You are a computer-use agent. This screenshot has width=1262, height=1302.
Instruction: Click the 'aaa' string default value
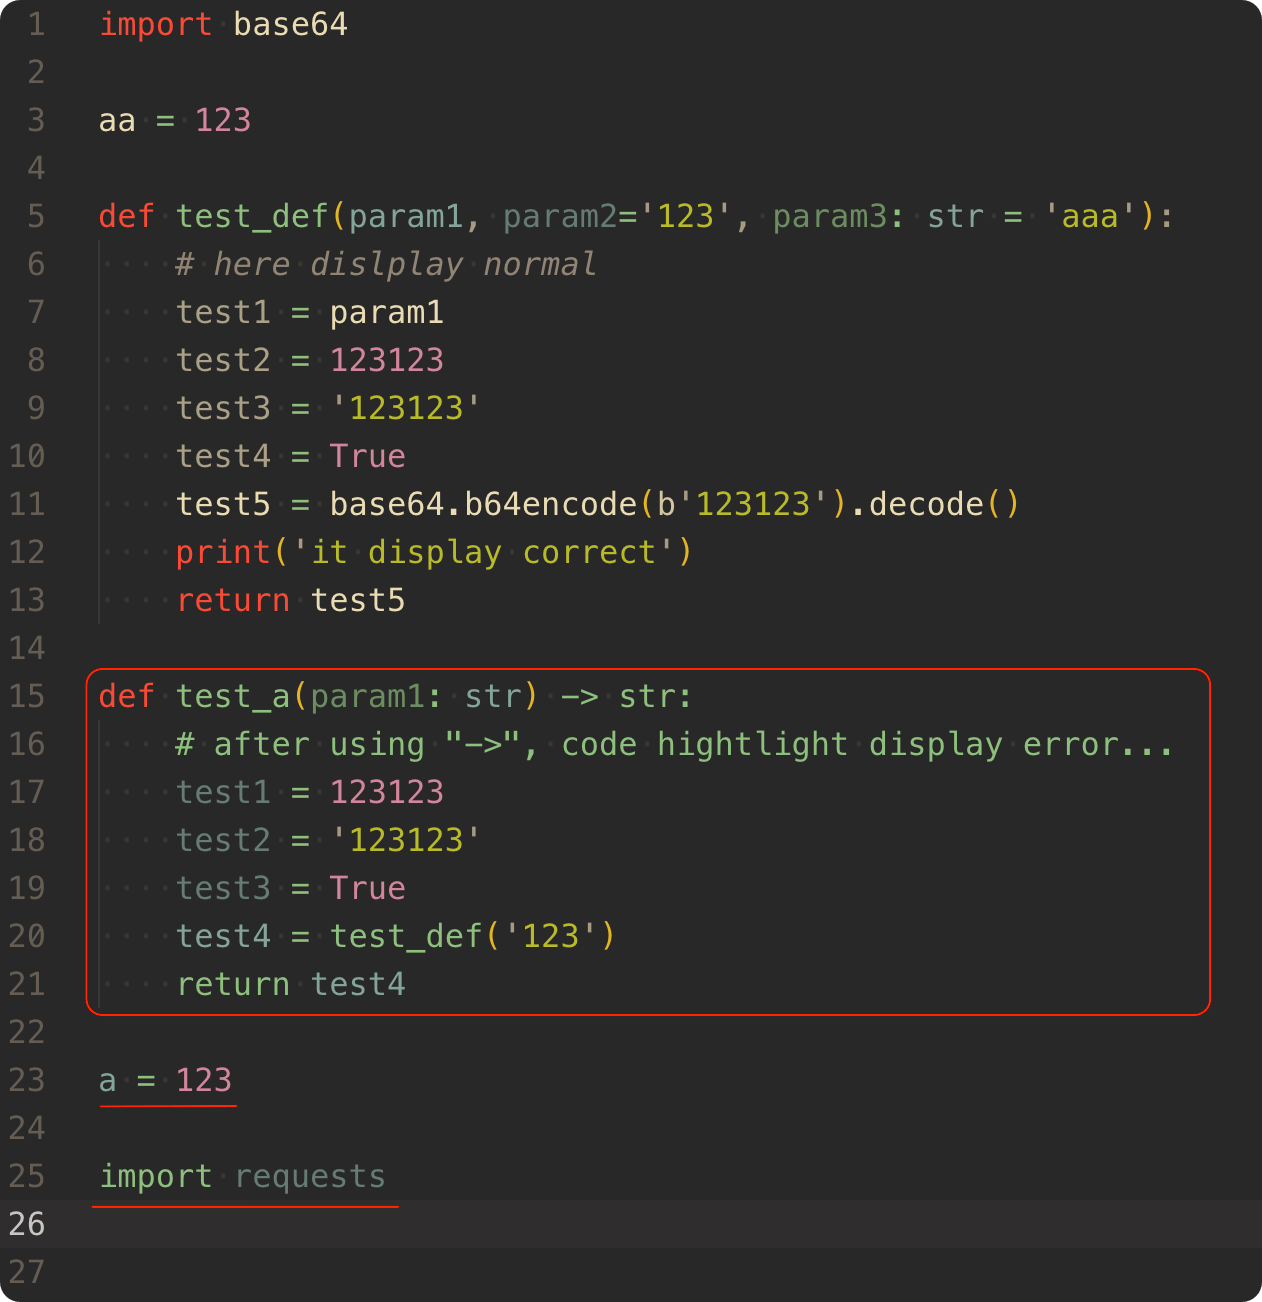pyautogui.click(x=1090, y=216)
